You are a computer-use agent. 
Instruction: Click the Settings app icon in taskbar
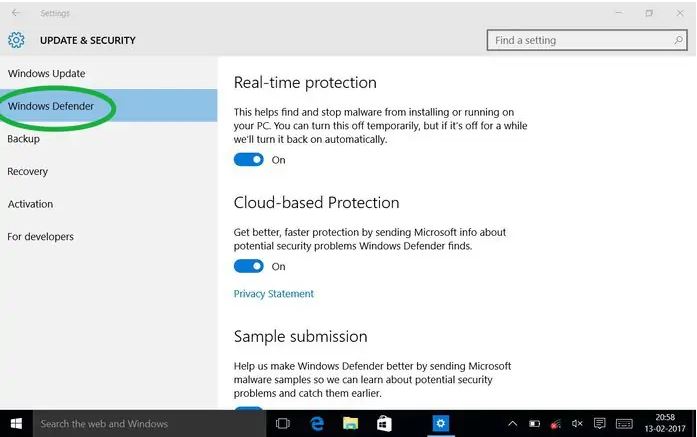point(441,423)
